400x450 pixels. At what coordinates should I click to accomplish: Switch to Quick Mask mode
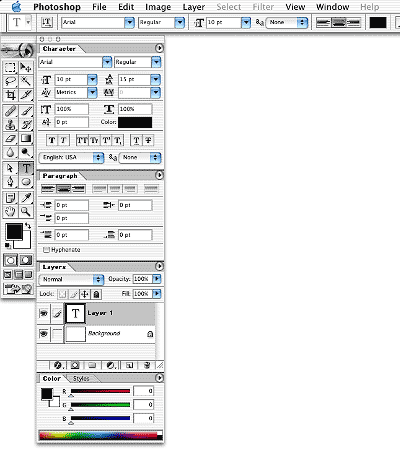coord(26,260)
